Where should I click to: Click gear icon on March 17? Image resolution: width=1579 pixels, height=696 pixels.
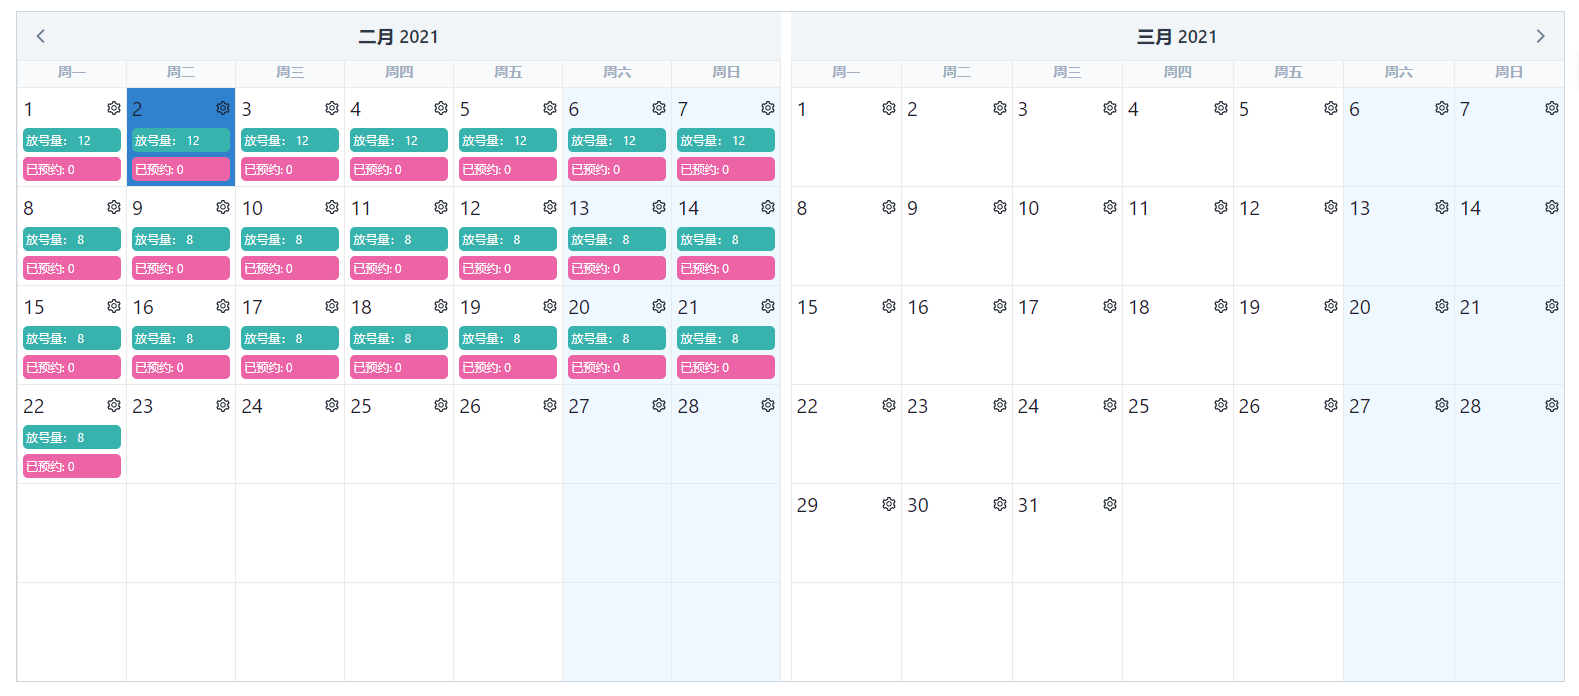(x=1110, y=306)
